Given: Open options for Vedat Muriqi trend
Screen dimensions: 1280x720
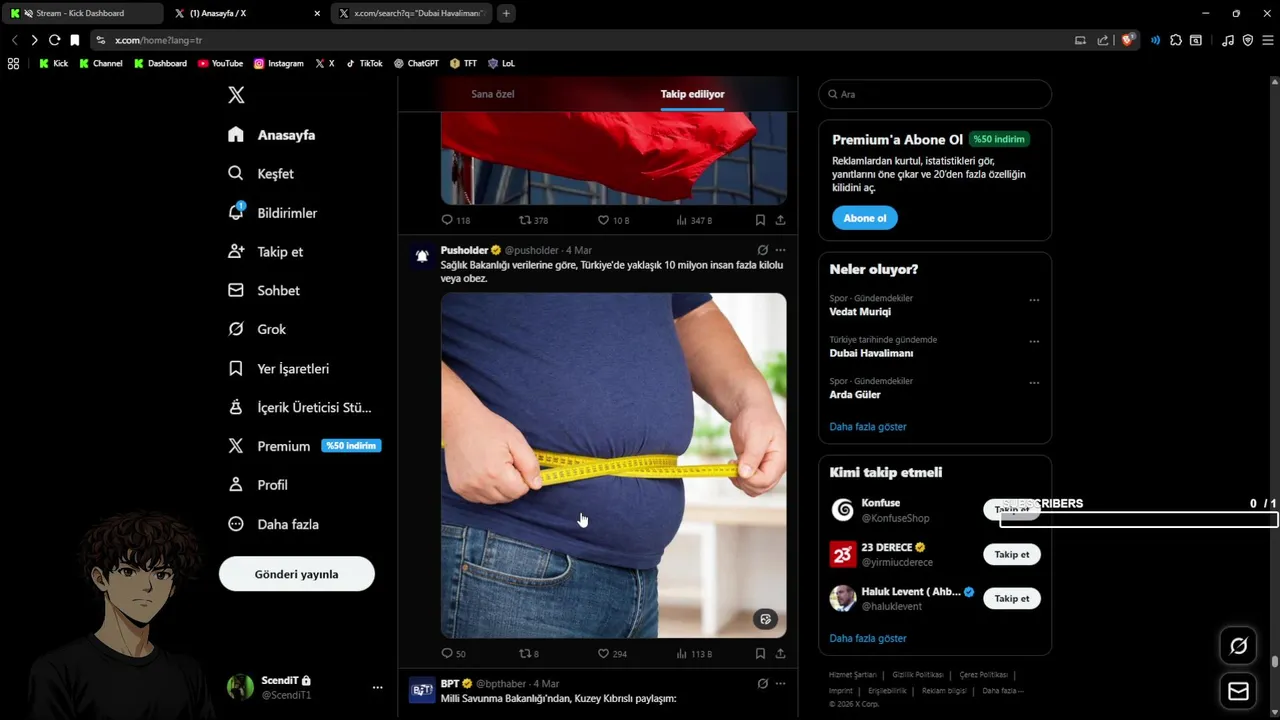Looking at the screenshot, I should tap(1034, 300).
